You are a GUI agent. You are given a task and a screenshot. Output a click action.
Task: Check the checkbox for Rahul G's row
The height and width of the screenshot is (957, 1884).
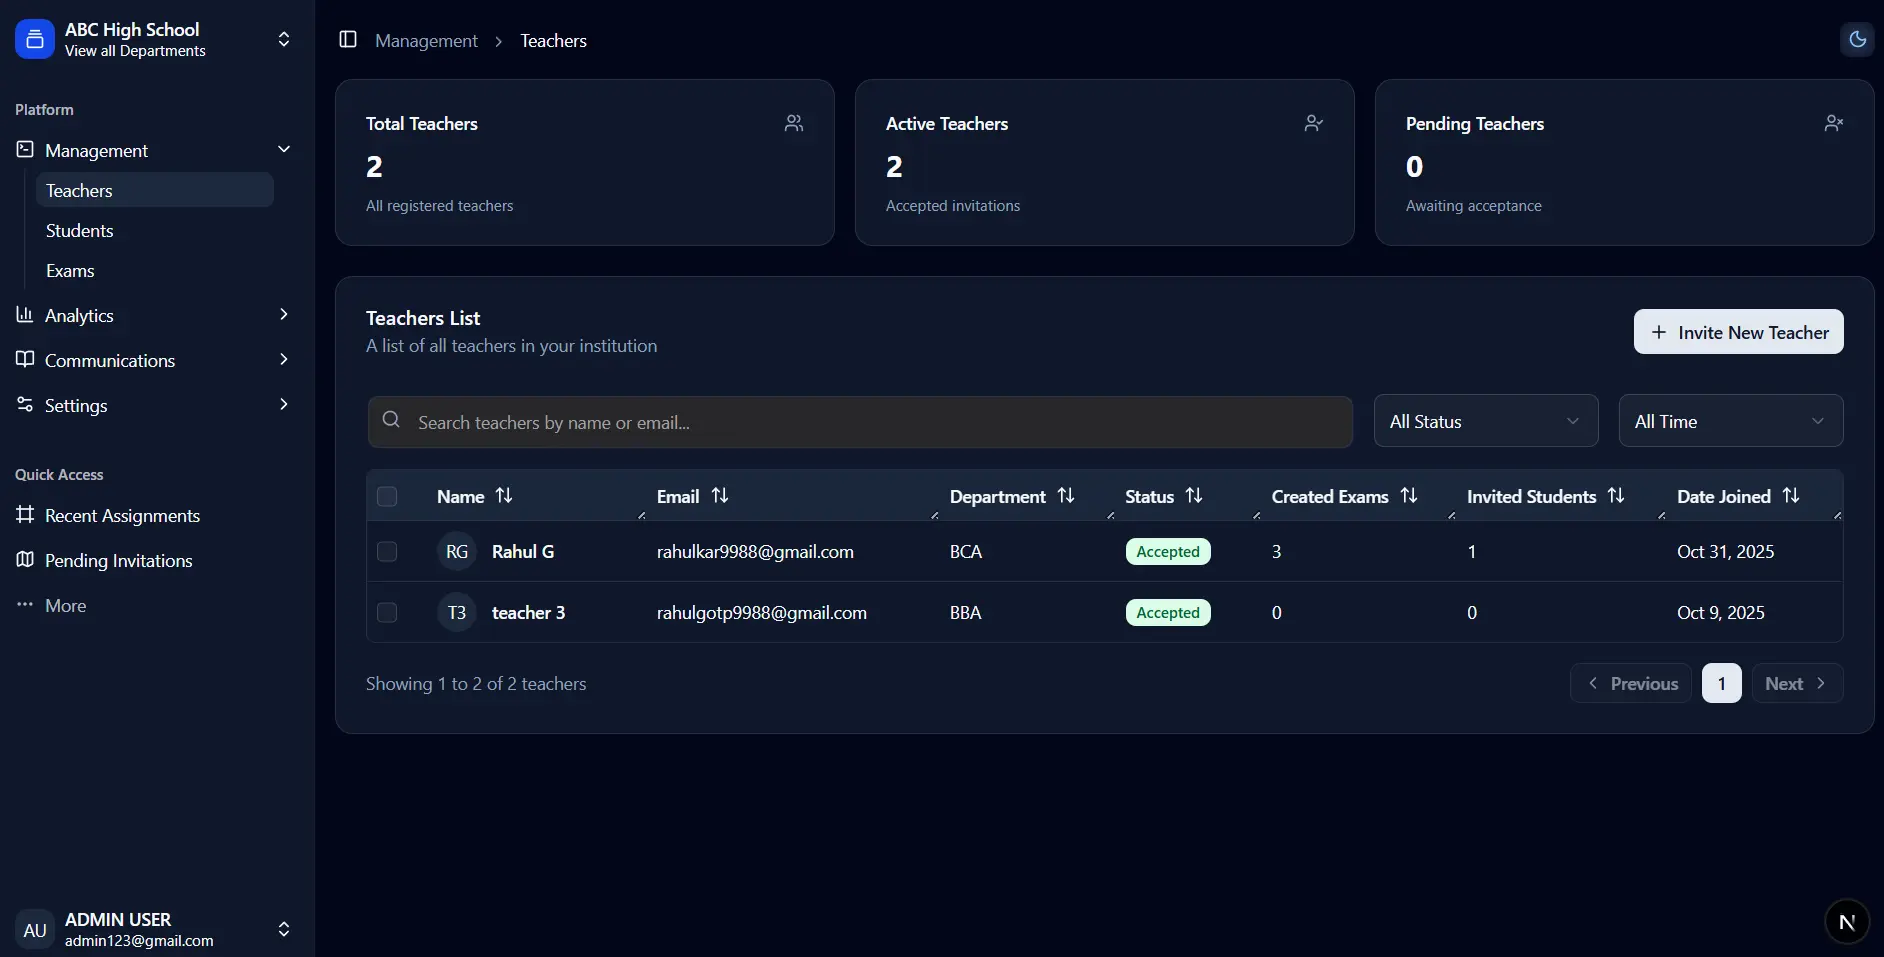click(387, 551)
